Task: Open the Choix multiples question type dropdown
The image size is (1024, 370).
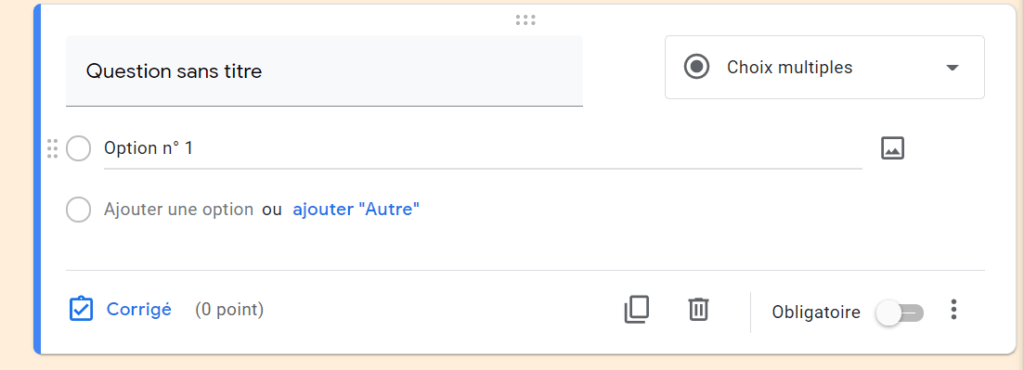Action: click(x=824, y=67)
